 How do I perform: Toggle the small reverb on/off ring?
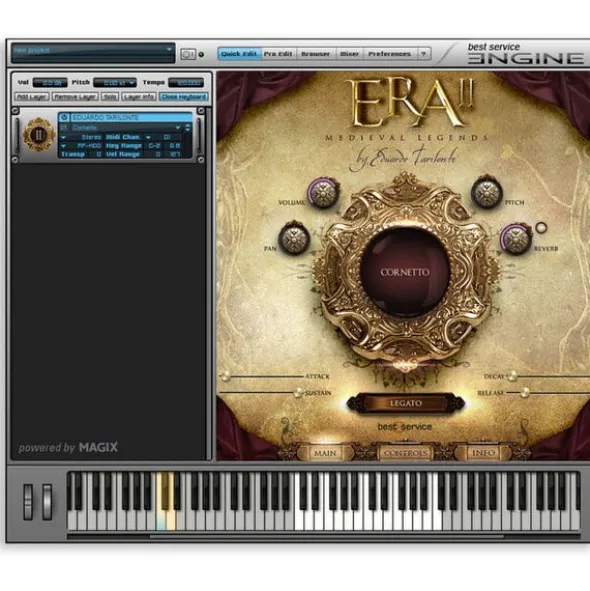pyautogui.click(x=541, y=227)
